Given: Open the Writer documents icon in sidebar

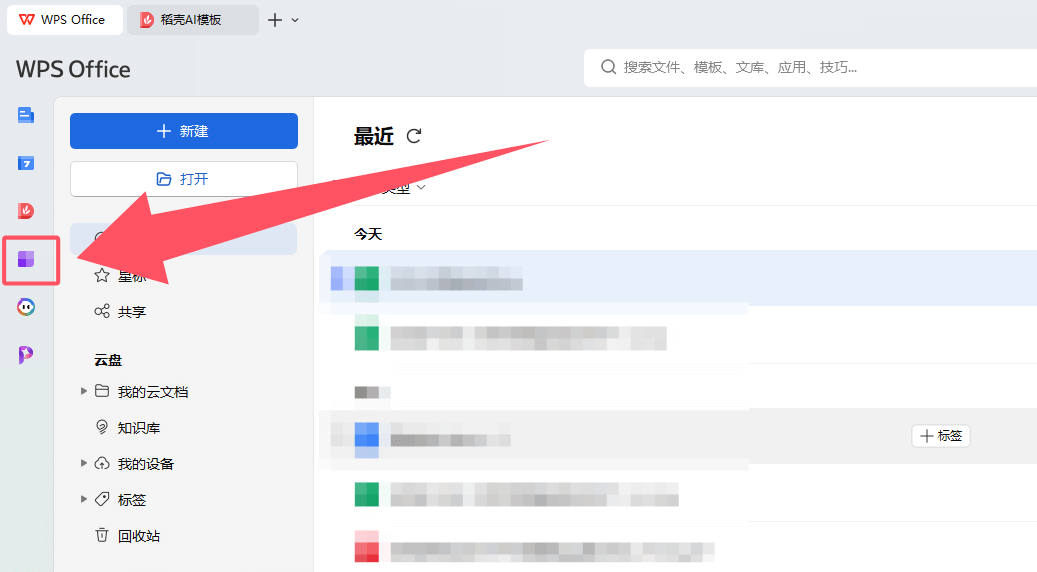Looking at the screenshot, I should 26,116.
